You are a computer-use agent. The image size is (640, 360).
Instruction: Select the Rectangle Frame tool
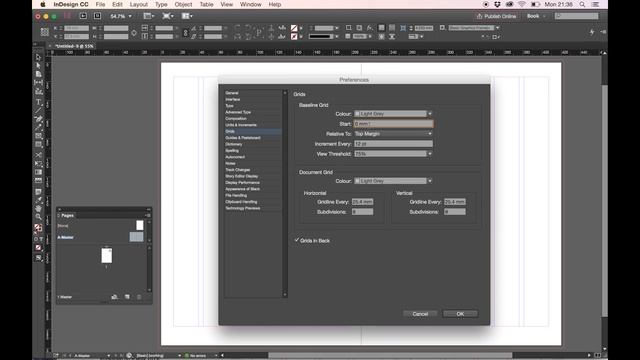click(x=38, y=136)
